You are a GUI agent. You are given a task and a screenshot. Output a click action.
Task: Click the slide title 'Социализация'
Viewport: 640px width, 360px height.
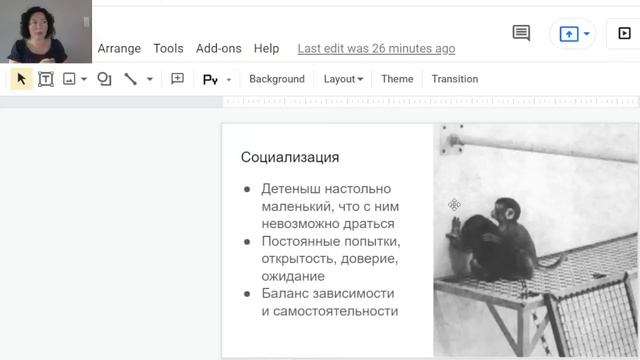[x=290, y=157]
